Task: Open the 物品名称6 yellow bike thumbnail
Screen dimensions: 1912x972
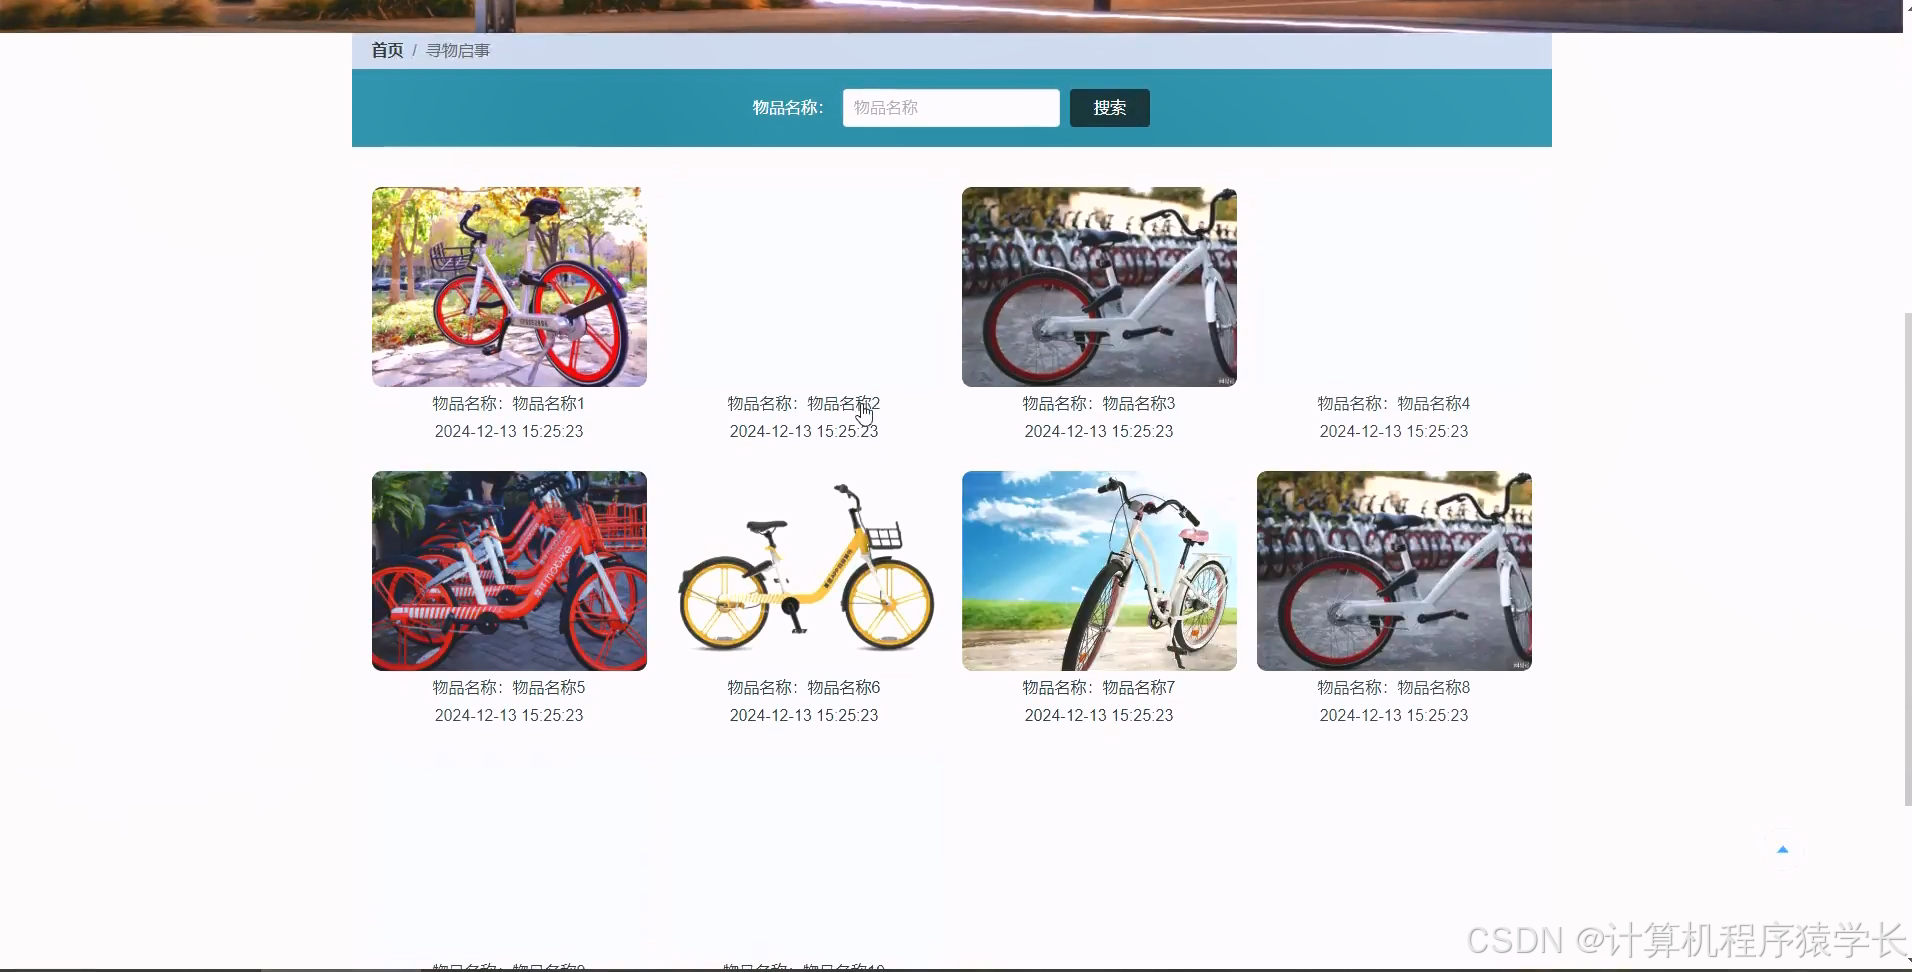Action: pos(803,570)
